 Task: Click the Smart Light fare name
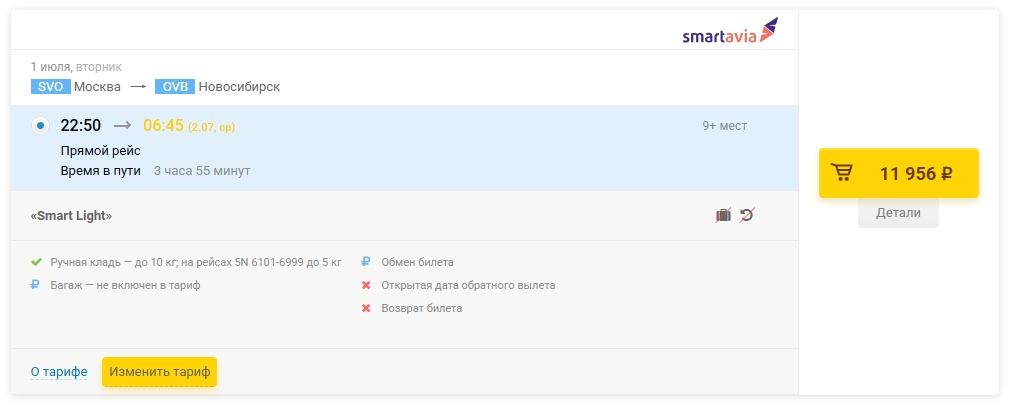[72, 215]
